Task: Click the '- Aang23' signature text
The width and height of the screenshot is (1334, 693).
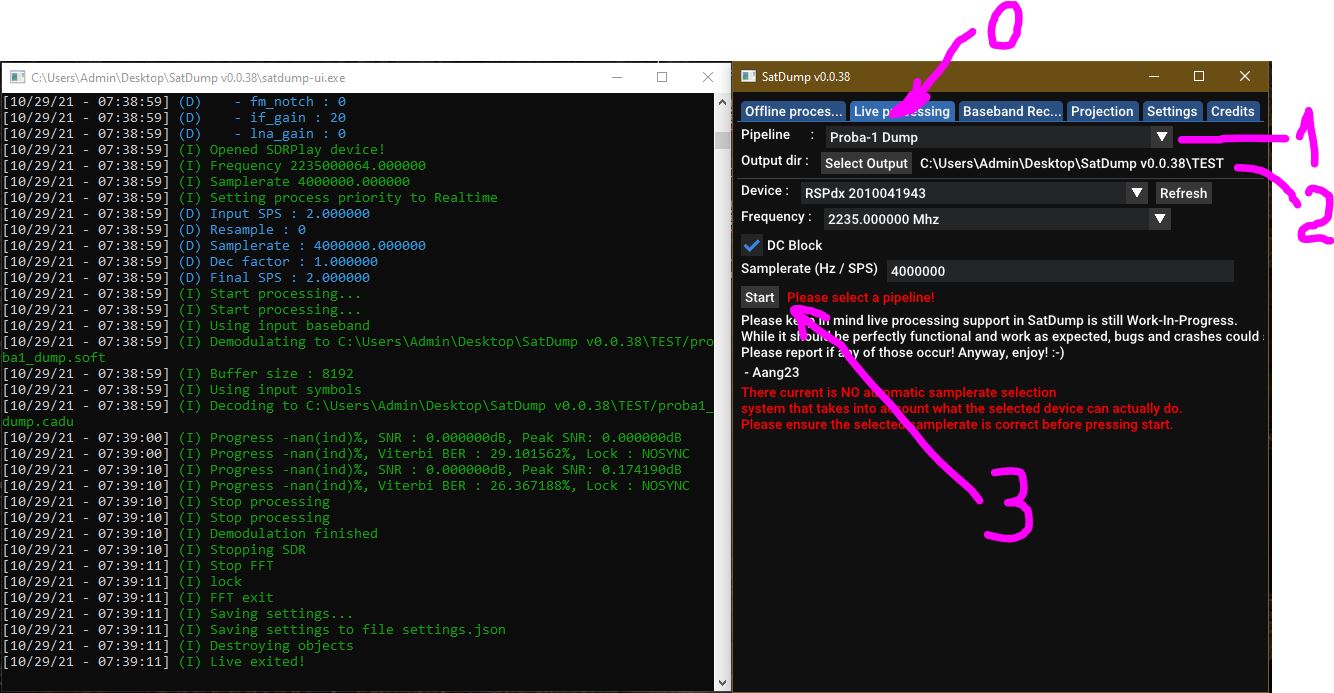Action: click(772, 372)
